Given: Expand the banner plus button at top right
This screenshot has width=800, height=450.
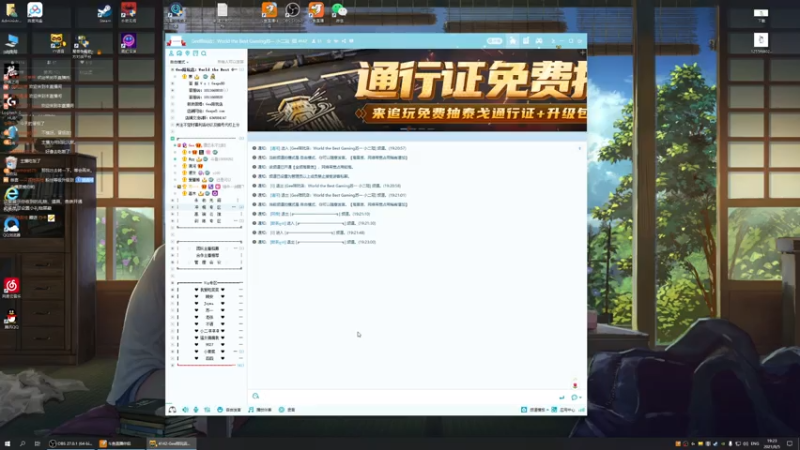Looking at the screenshot, I should point(582,53).
